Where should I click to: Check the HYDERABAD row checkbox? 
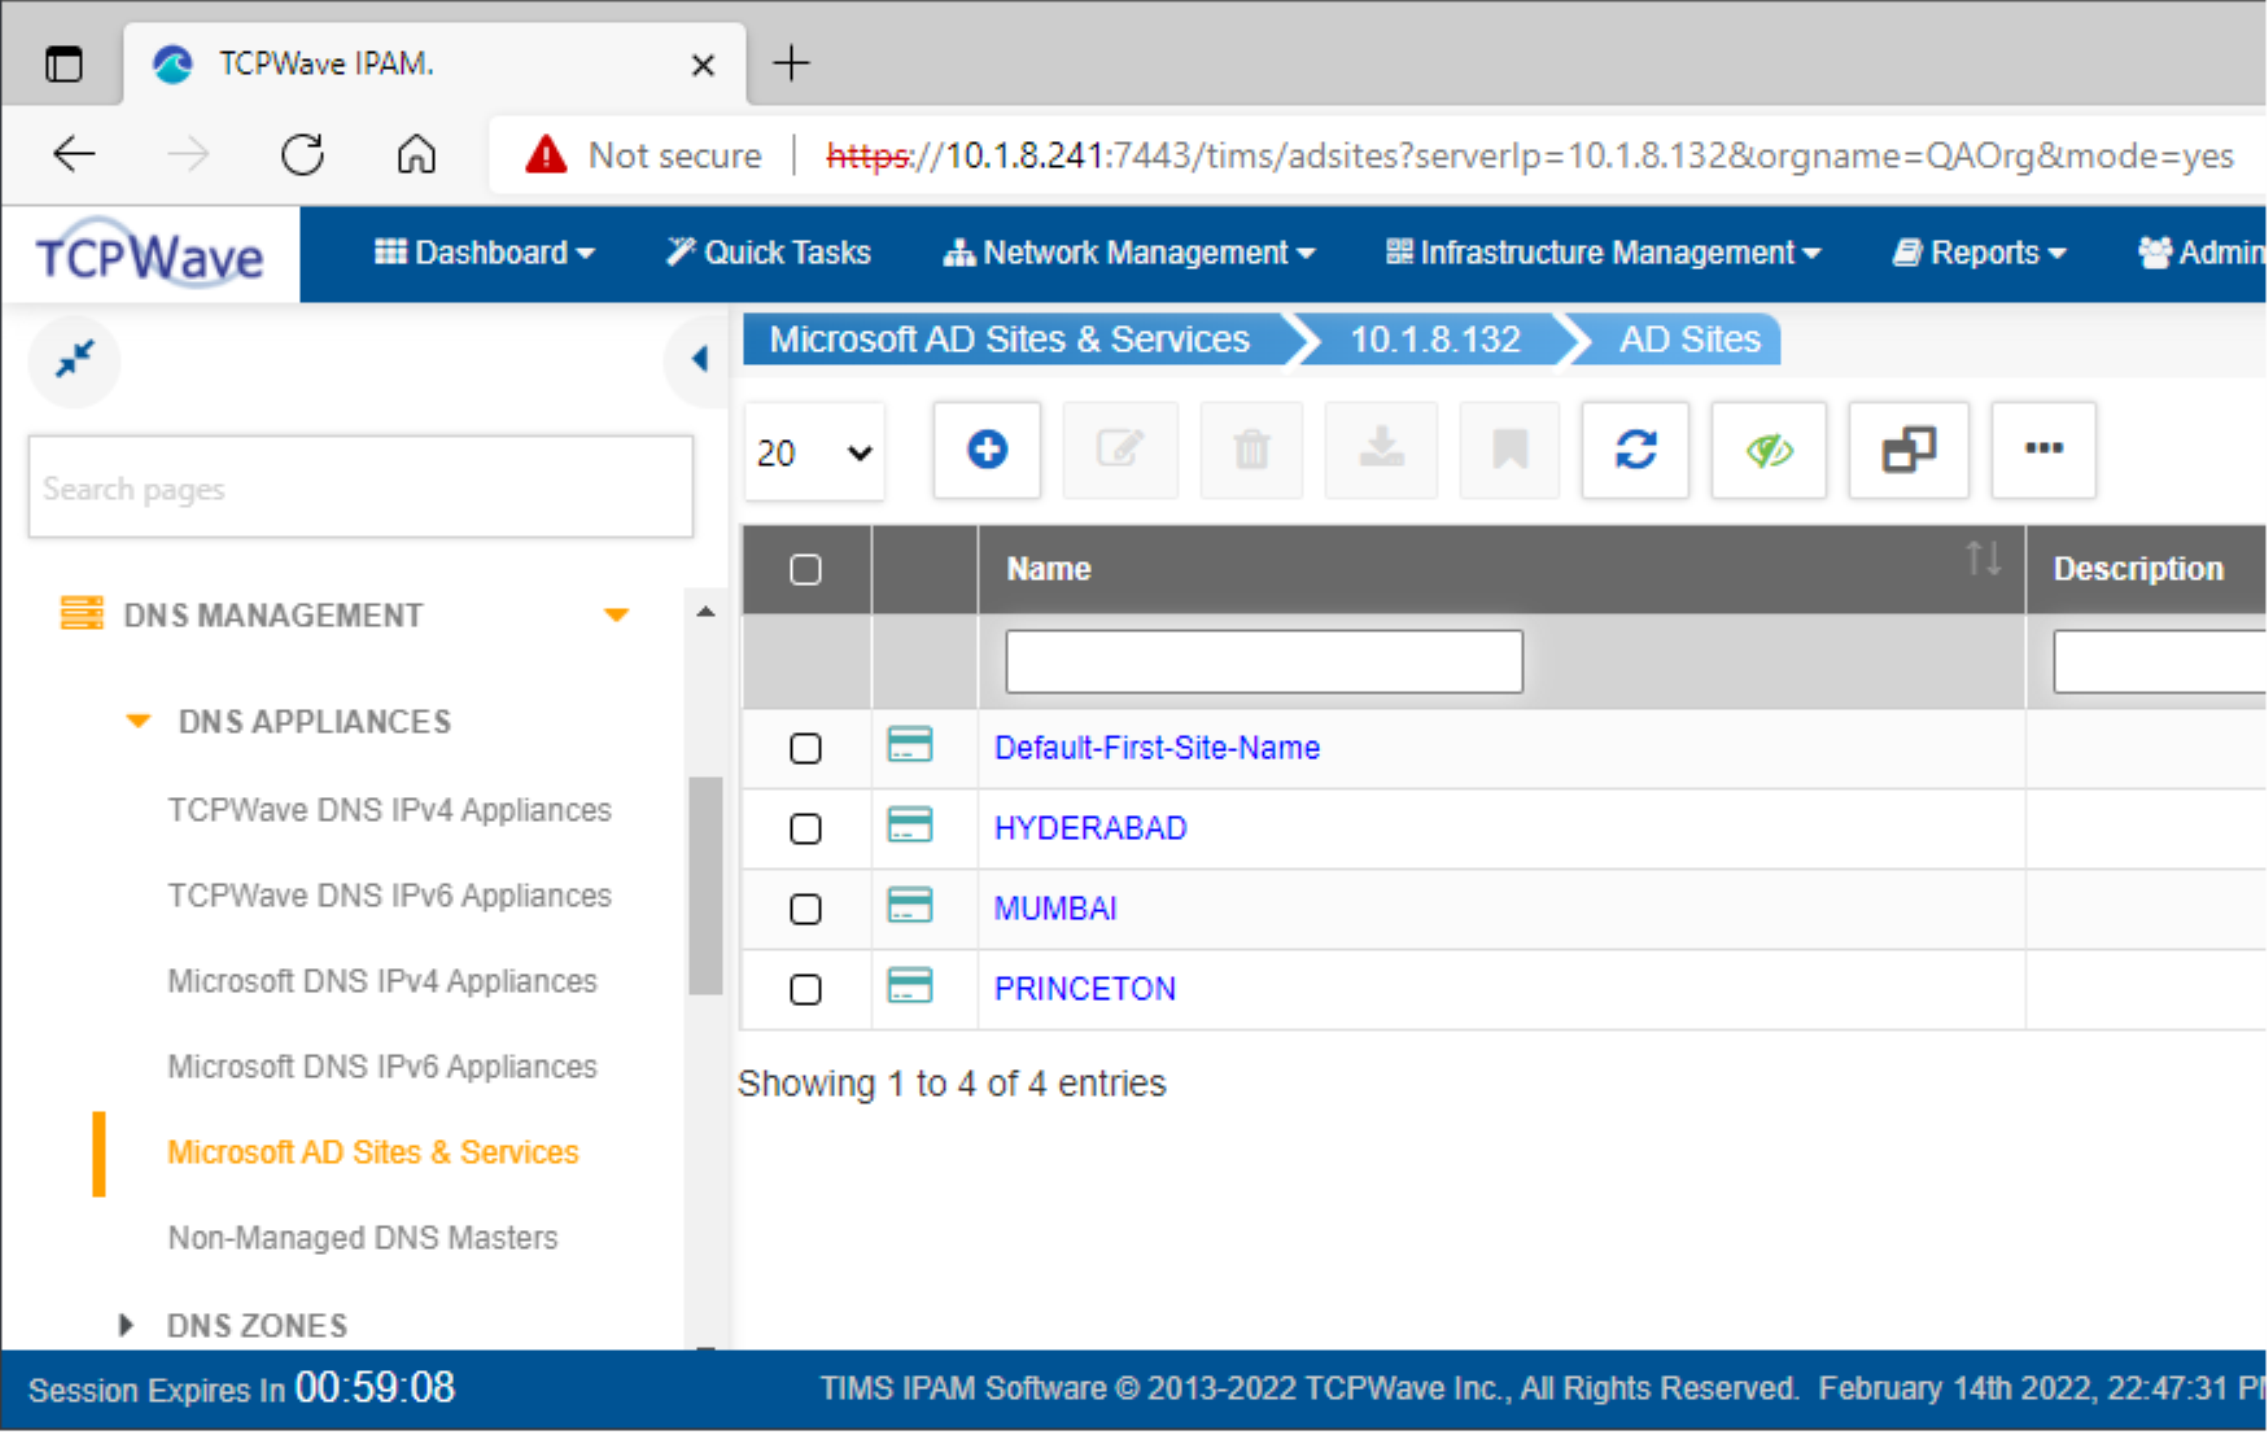tap(805, 828)
